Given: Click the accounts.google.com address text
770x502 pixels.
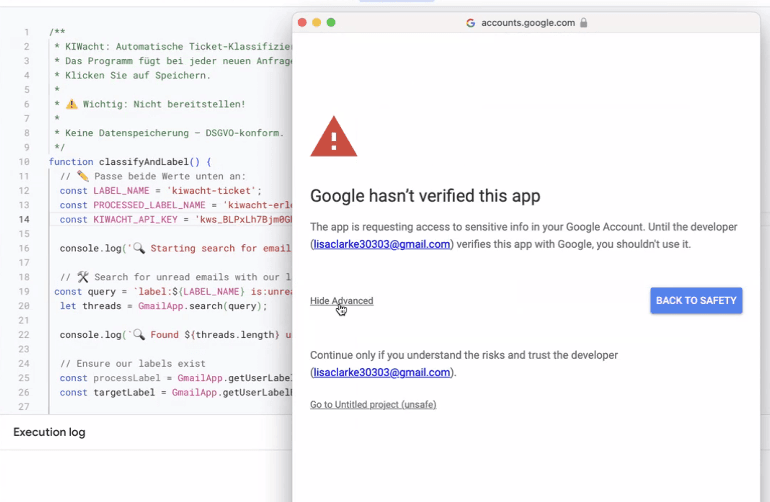Looking at the screenshot, I should [527, 22].
